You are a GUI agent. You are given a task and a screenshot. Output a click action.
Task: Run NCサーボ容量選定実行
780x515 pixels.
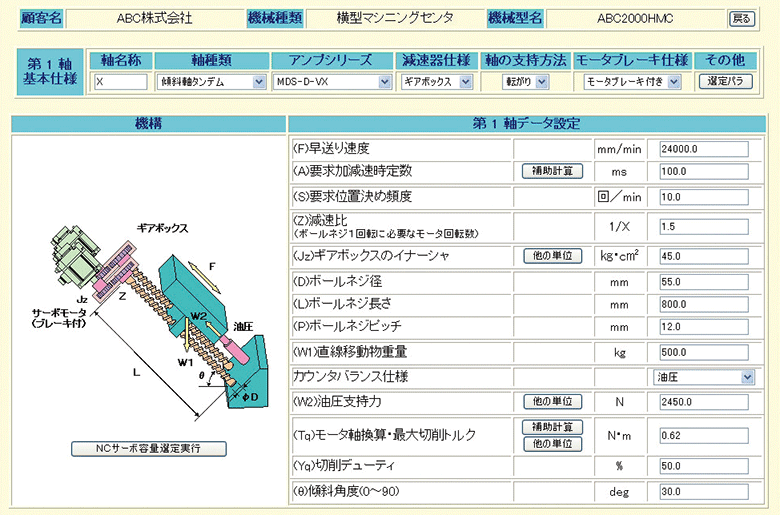pos(149,448)
